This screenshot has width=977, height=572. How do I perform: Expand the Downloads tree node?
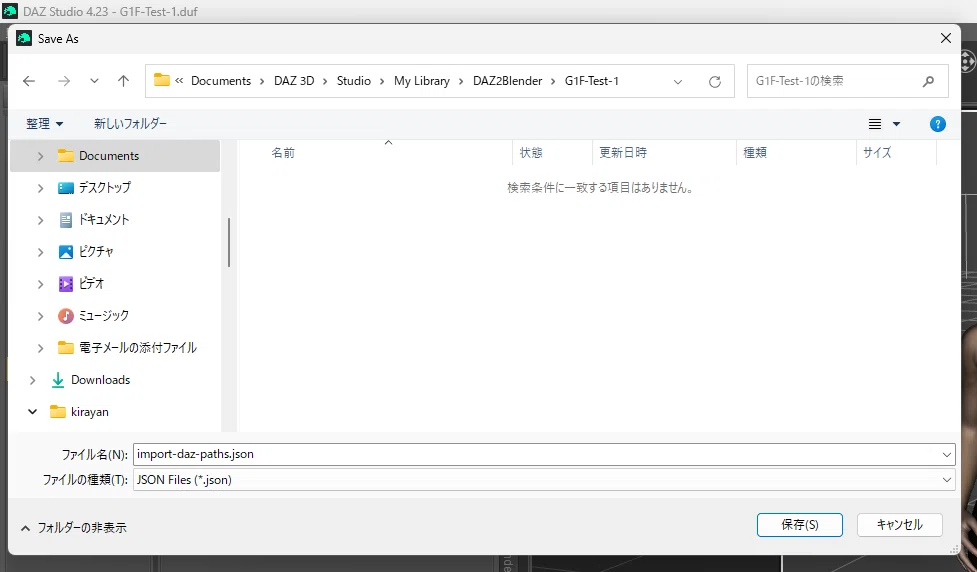[32, 380]
